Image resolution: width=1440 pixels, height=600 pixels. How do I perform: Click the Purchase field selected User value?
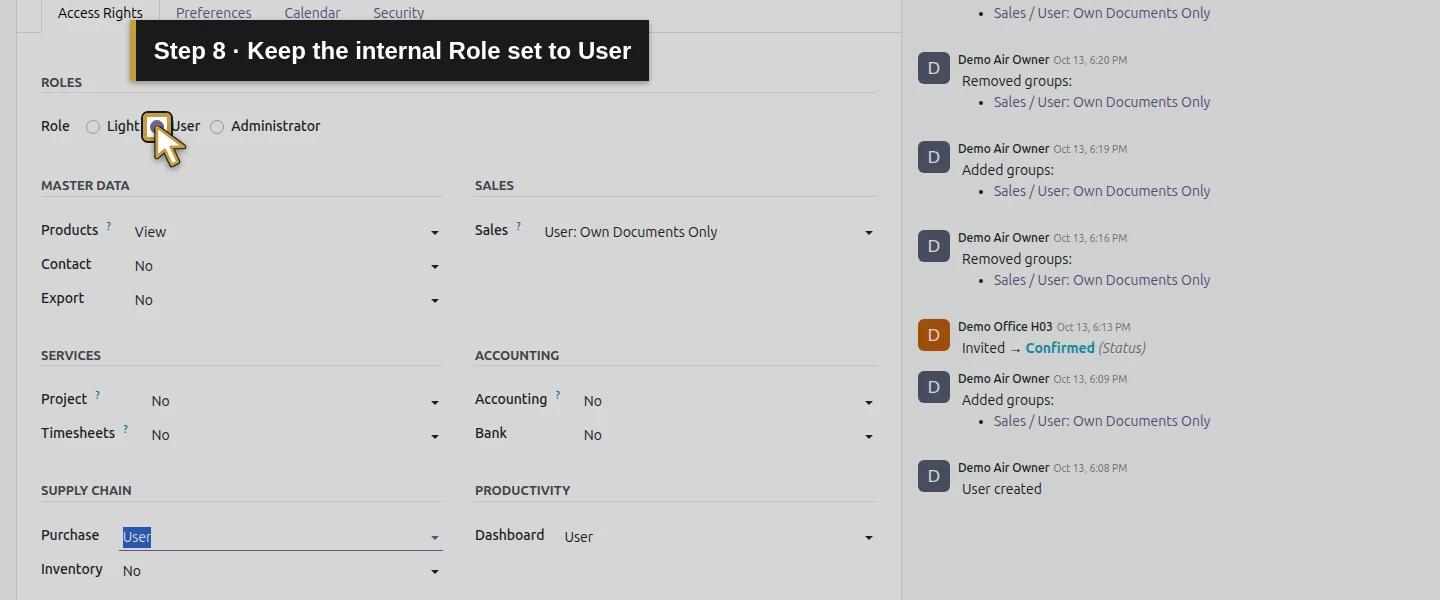pyautogui.click(x=137, y=537)
